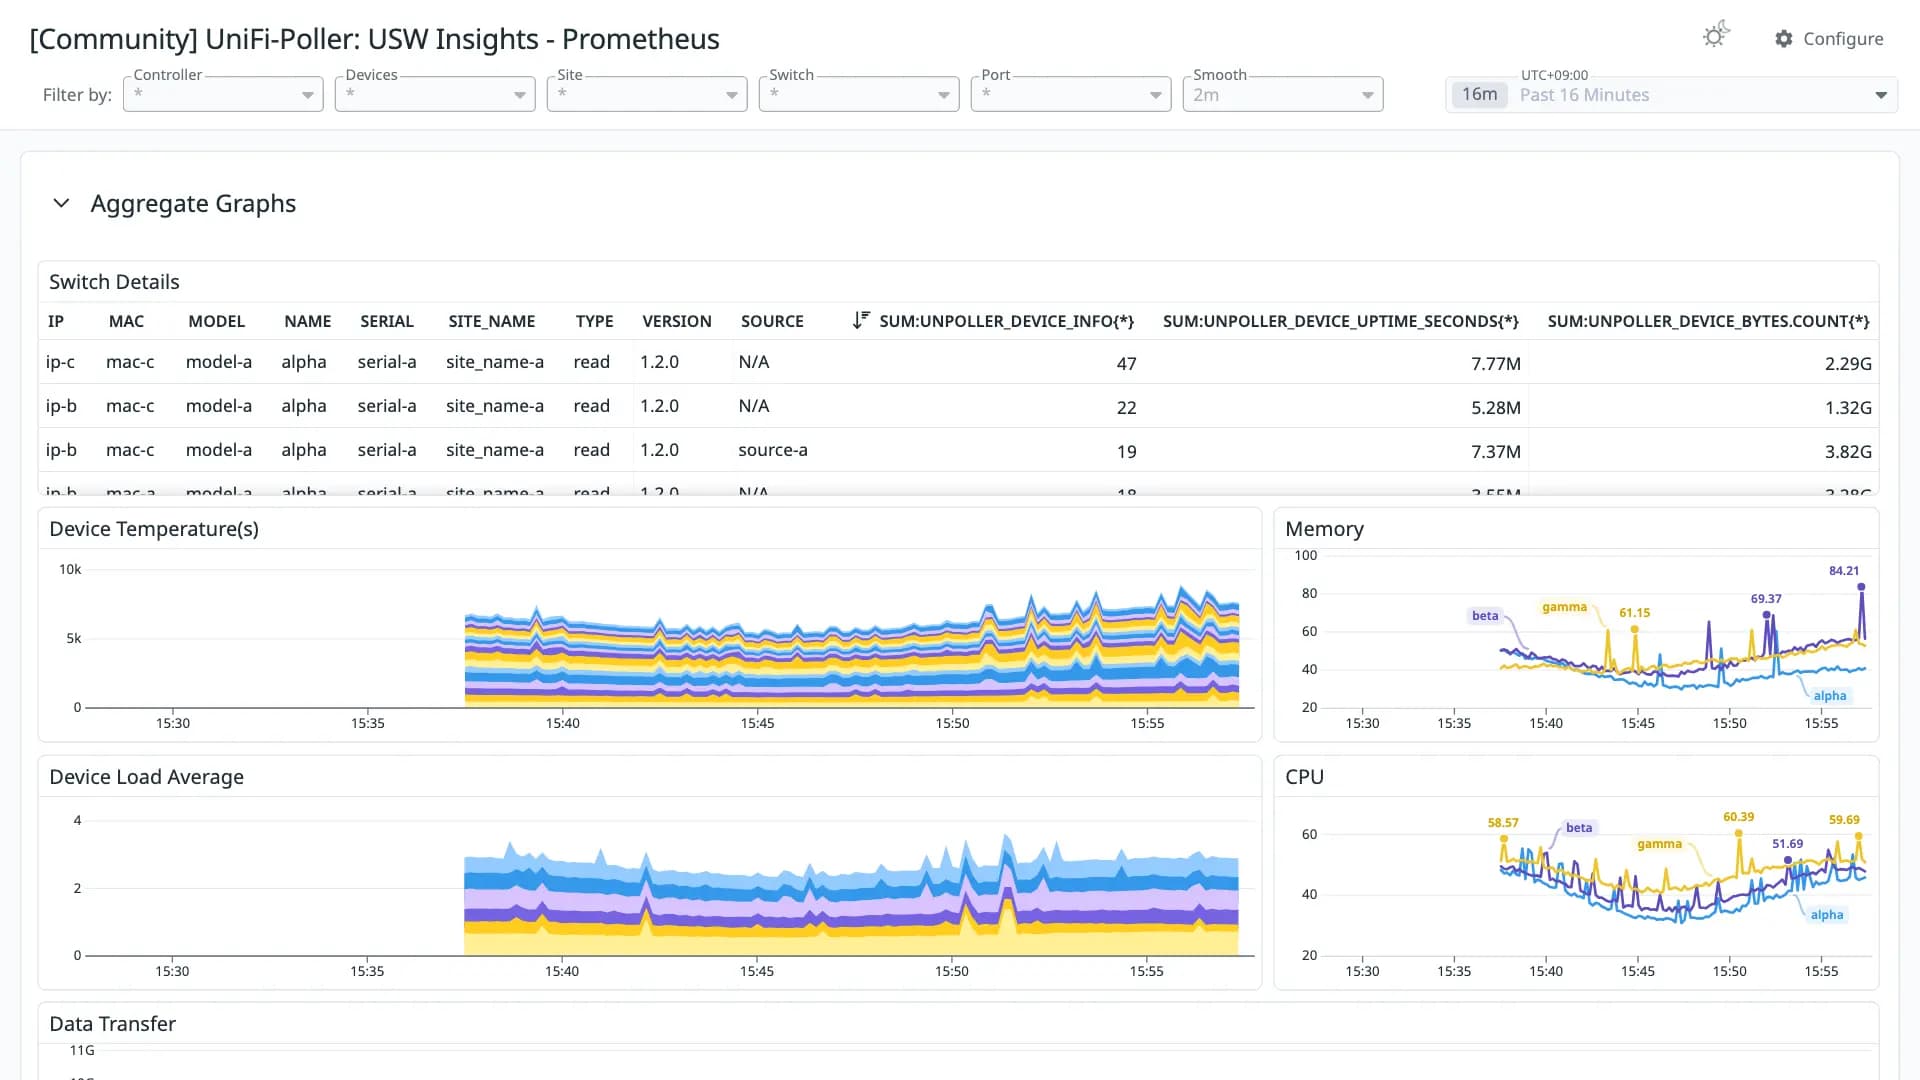
Task: Open the Past 16 Minutes time range selector
Action: coord(1671,95)
